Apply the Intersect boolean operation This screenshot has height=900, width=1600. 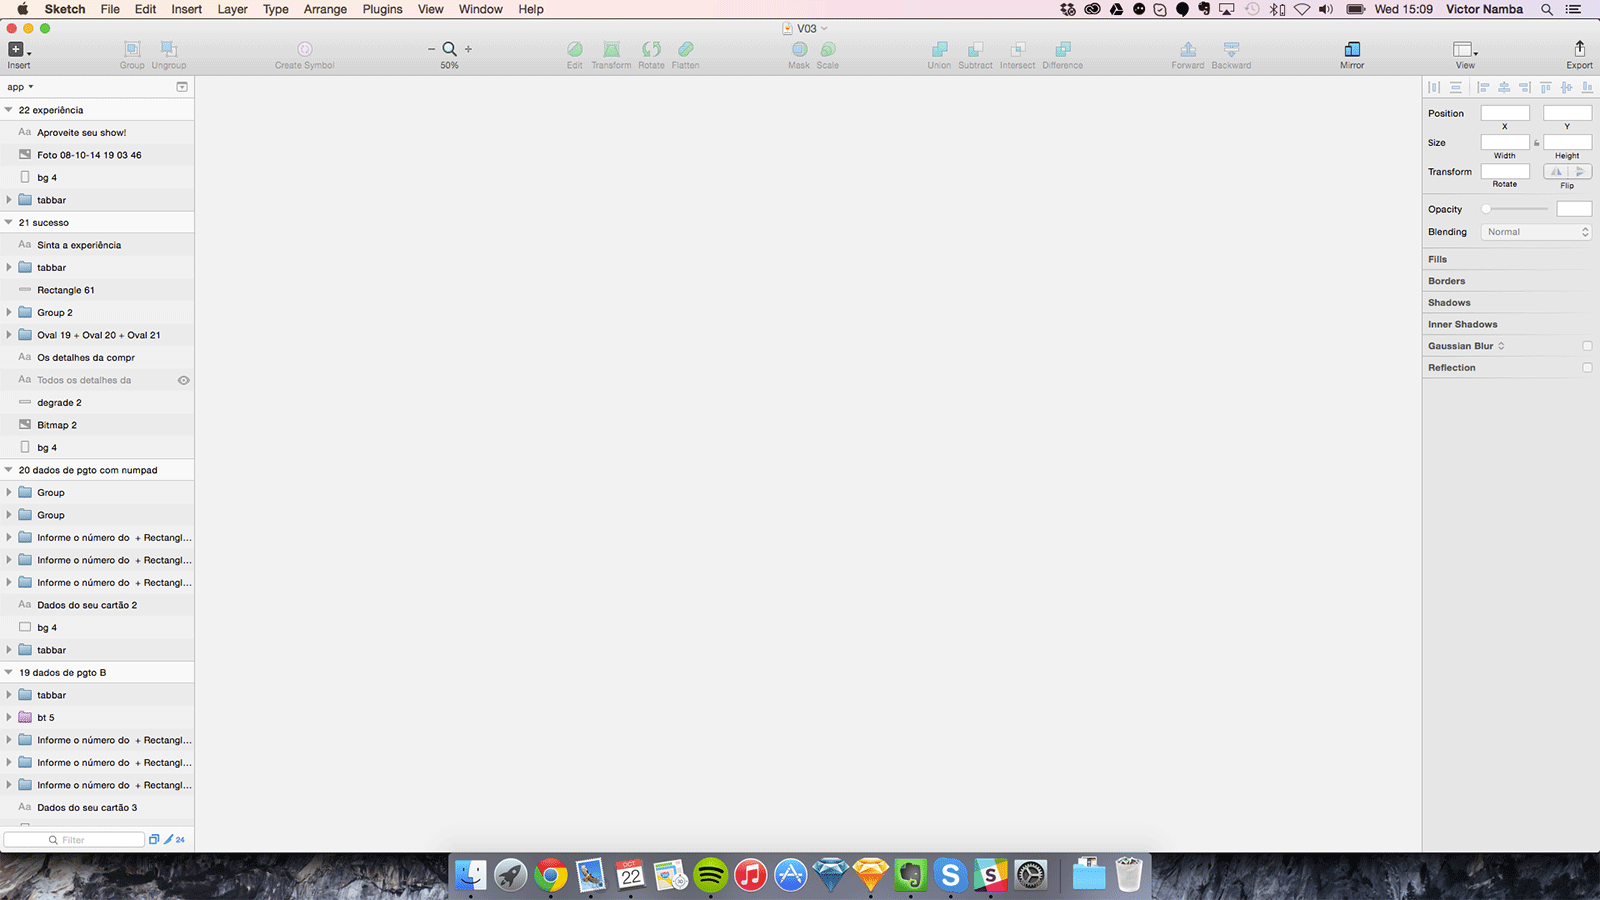click(x=1017, y=49)
